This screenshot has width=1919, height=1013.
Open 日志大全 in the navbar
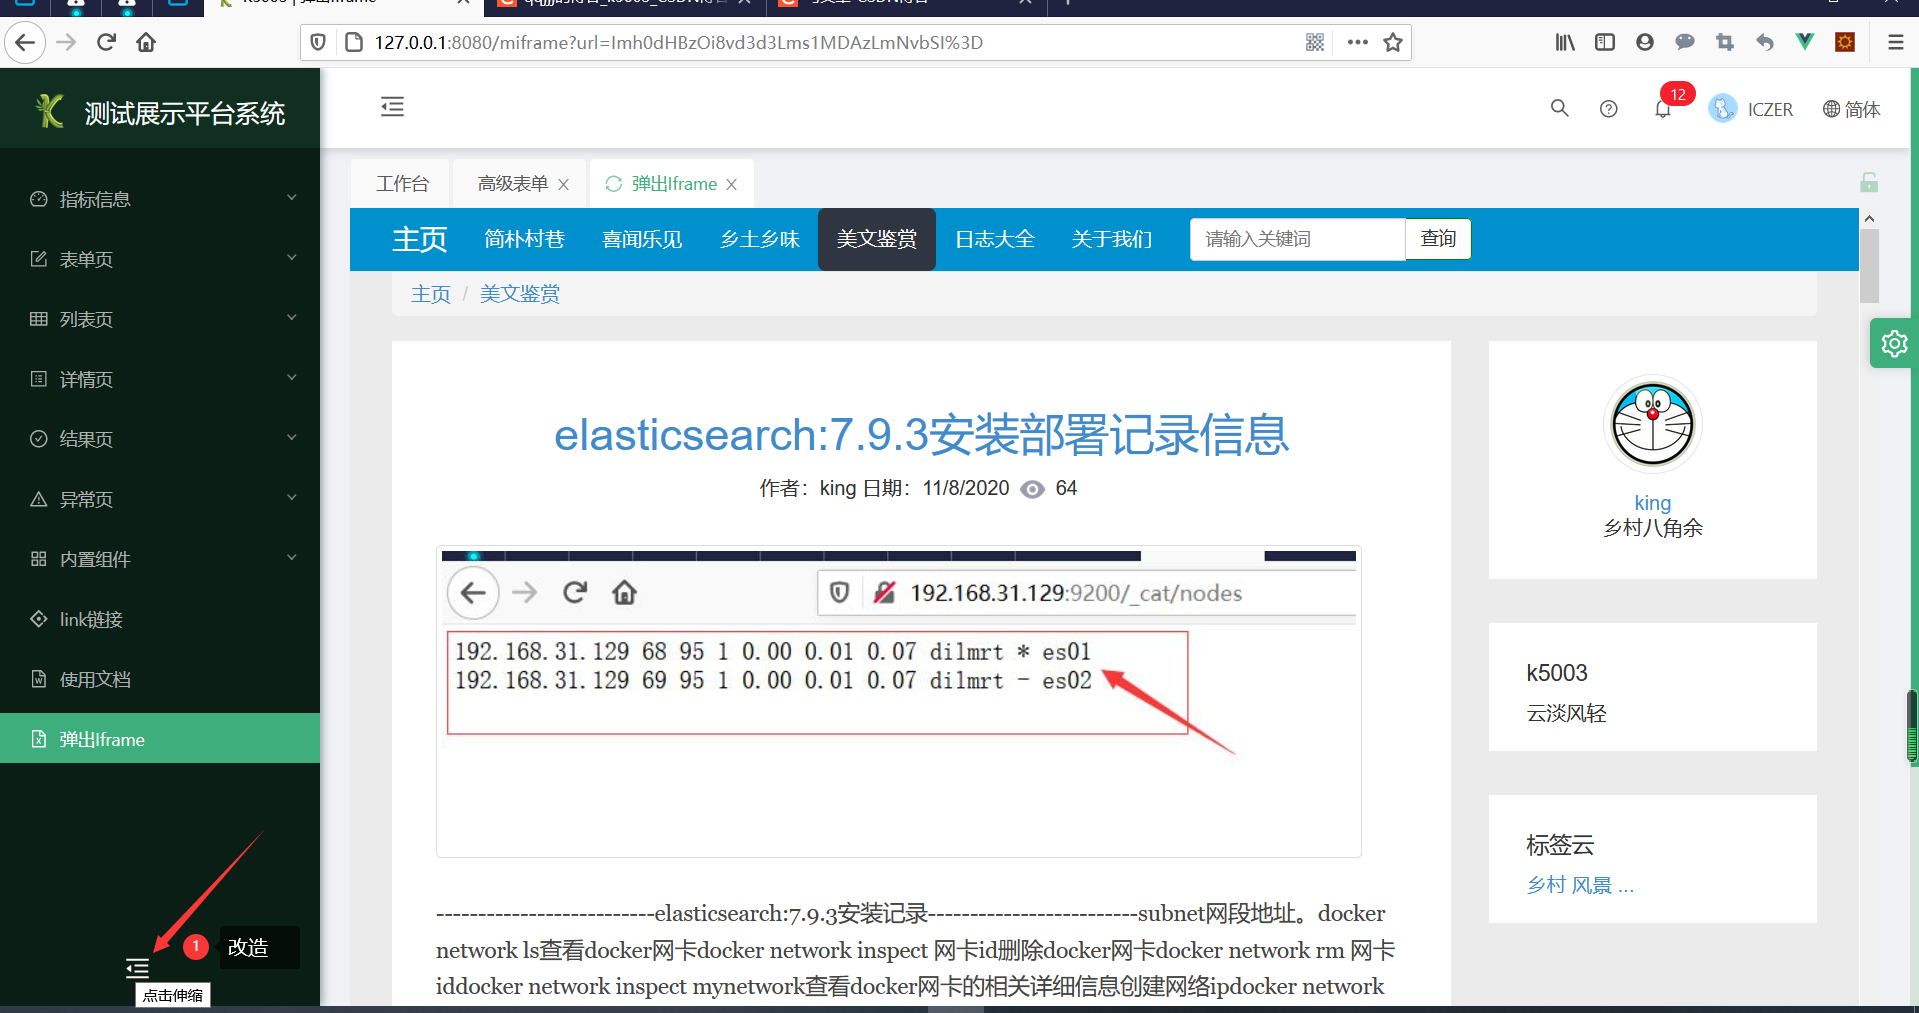(995, 239)
